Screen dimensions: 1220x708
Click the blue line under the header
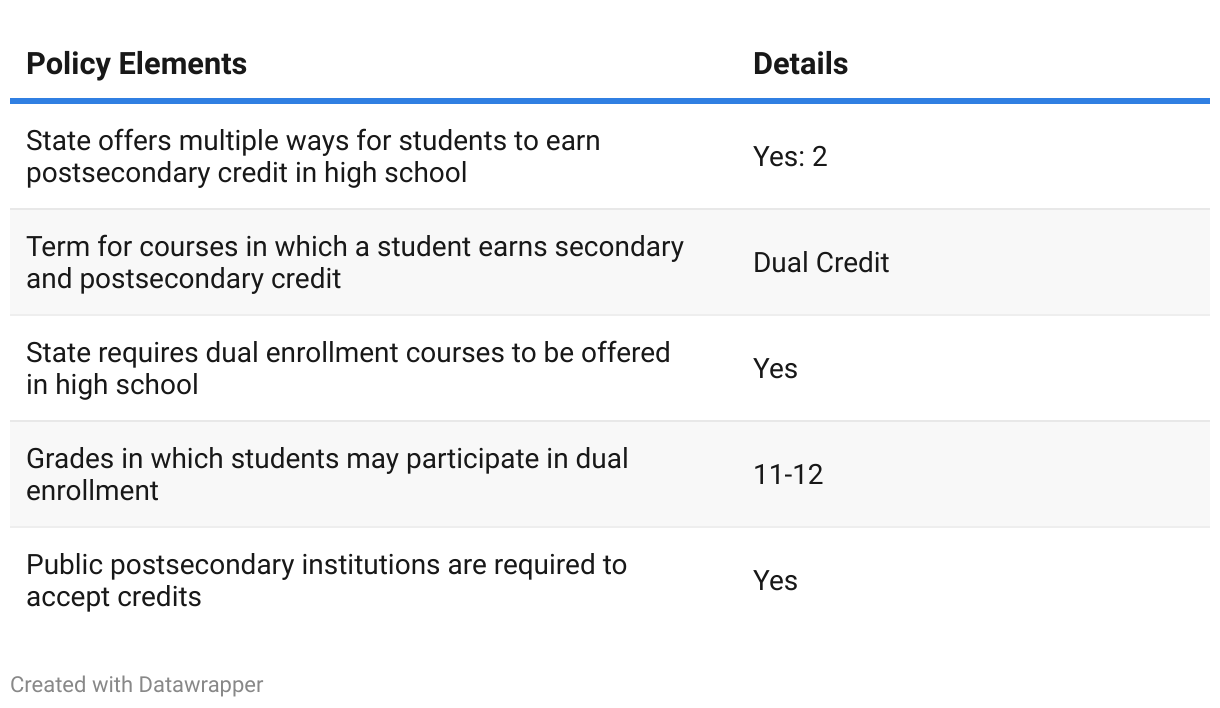pyautogui.click(x=610, y=101)
